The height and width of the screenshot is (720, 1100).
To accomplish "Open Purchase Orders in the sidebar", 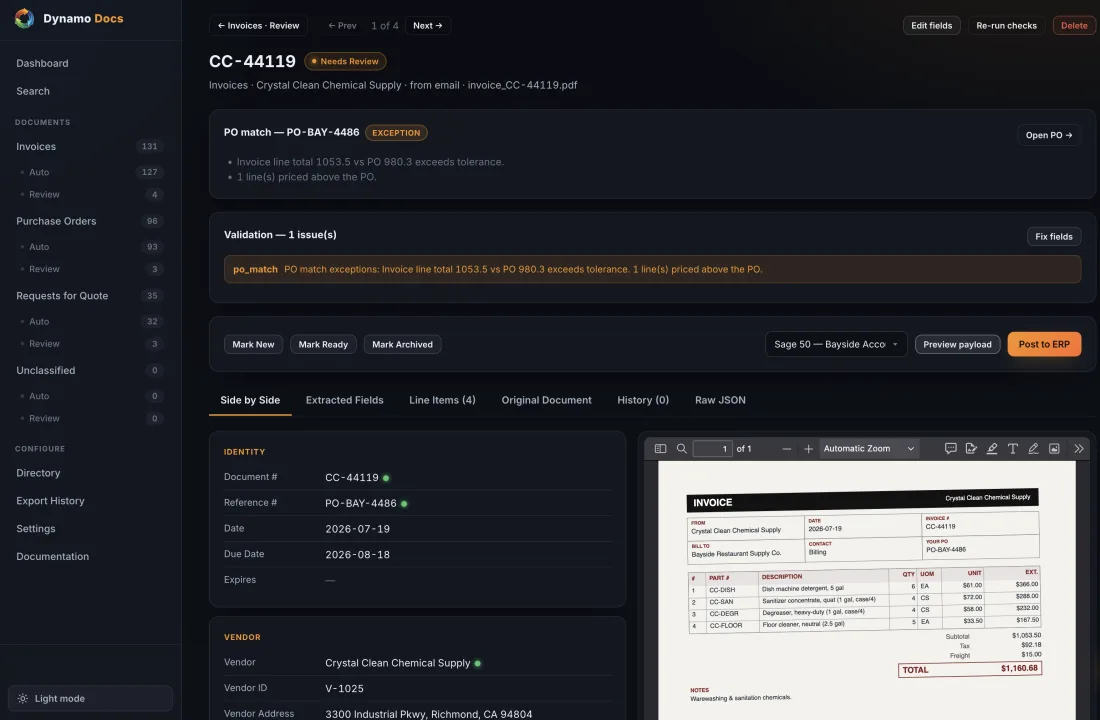I will click(x=90, y=221).
